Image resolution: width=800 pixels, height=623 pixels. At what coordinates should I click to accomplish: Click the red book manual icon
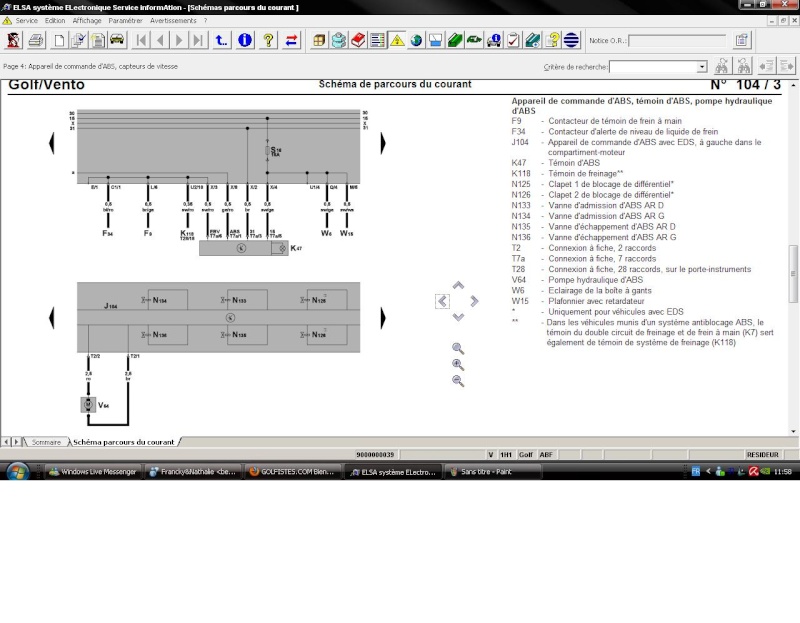pos(358,40)
